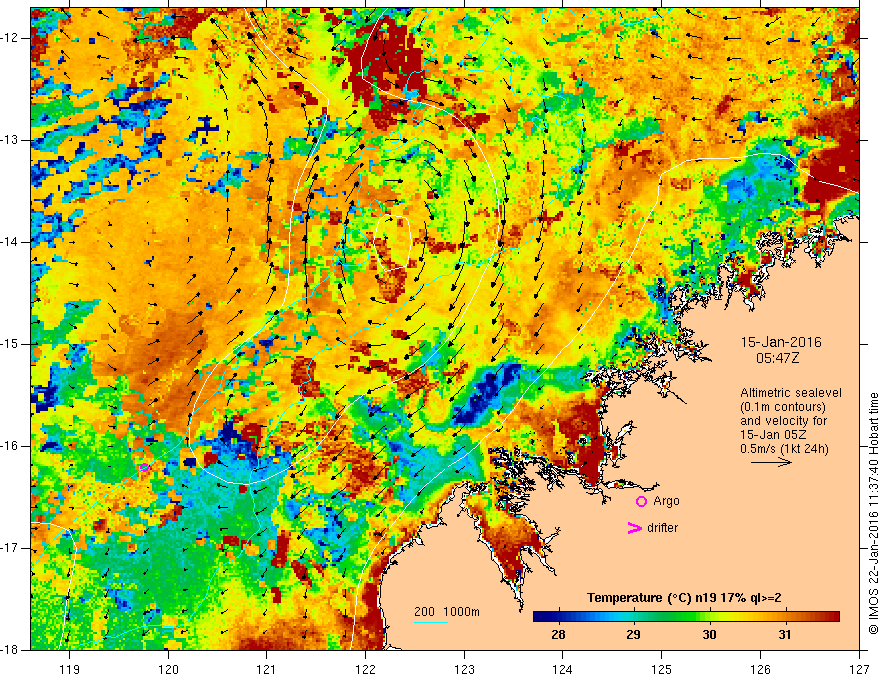Click the '124' longitude axis label
Screen dimensions: 880x680
563,669
